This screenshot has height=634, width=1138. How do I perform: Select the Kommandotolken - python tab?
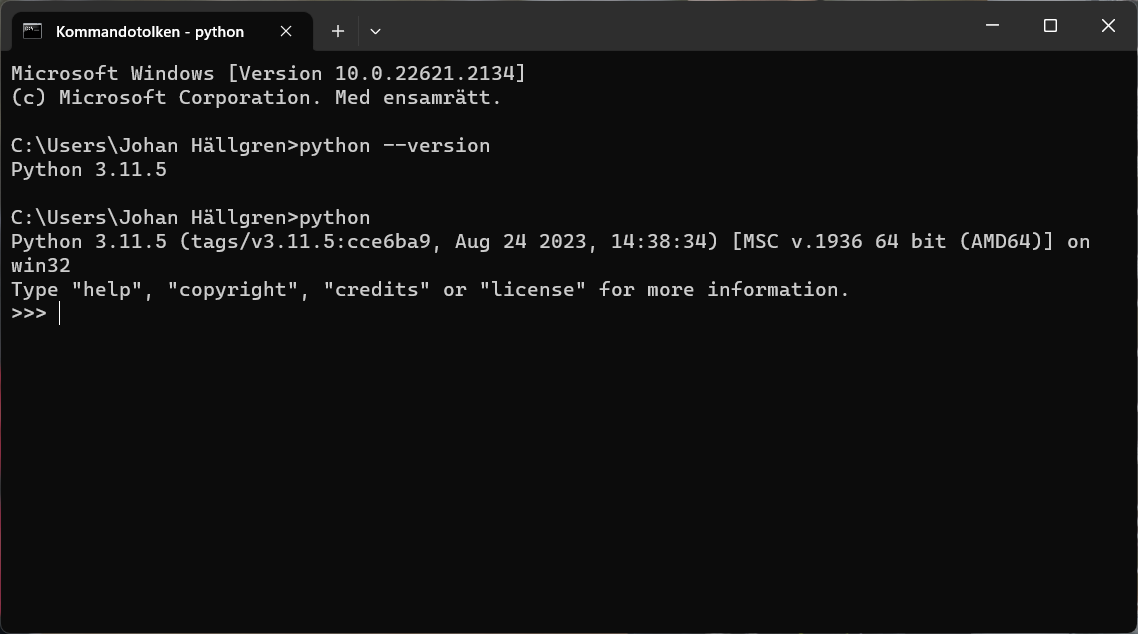click(150, 31)
